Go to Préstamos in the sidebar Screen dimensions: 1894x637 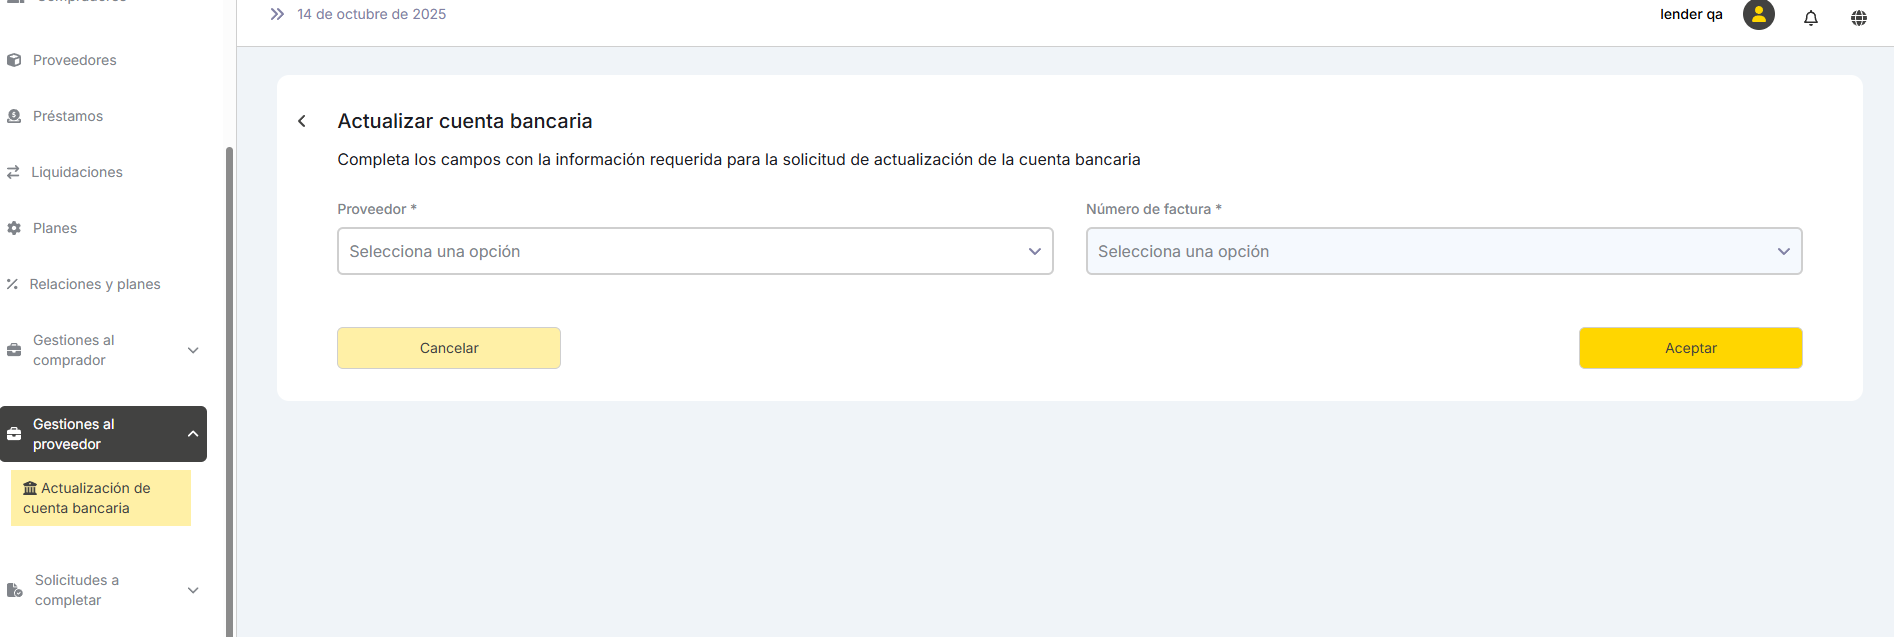point(68,116)
